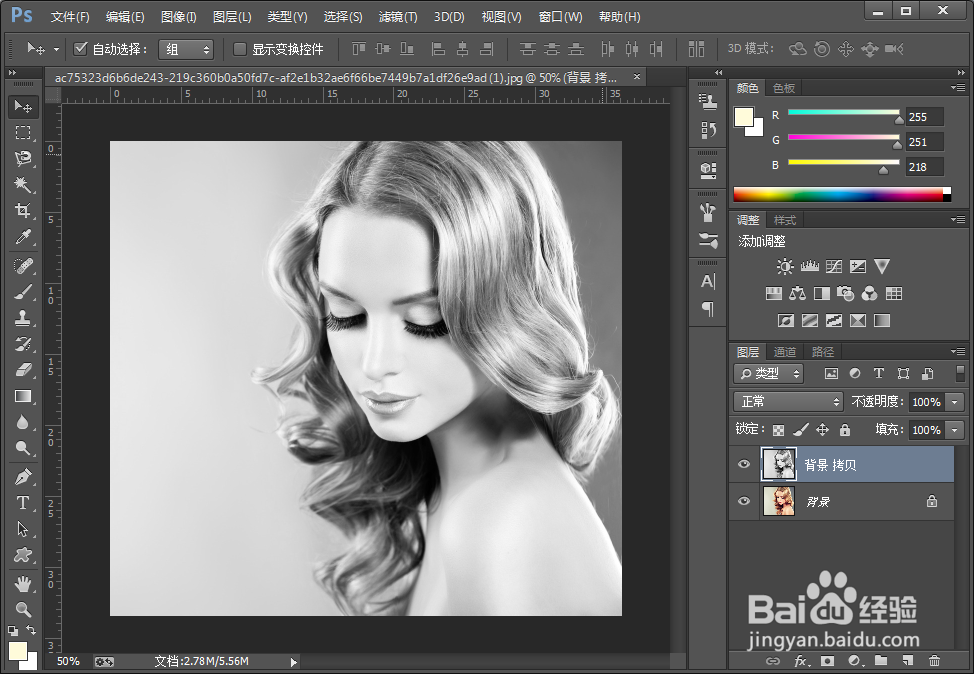Hide the 背景 layer
This screenshot has height=674, width=974.
(744, 501)
